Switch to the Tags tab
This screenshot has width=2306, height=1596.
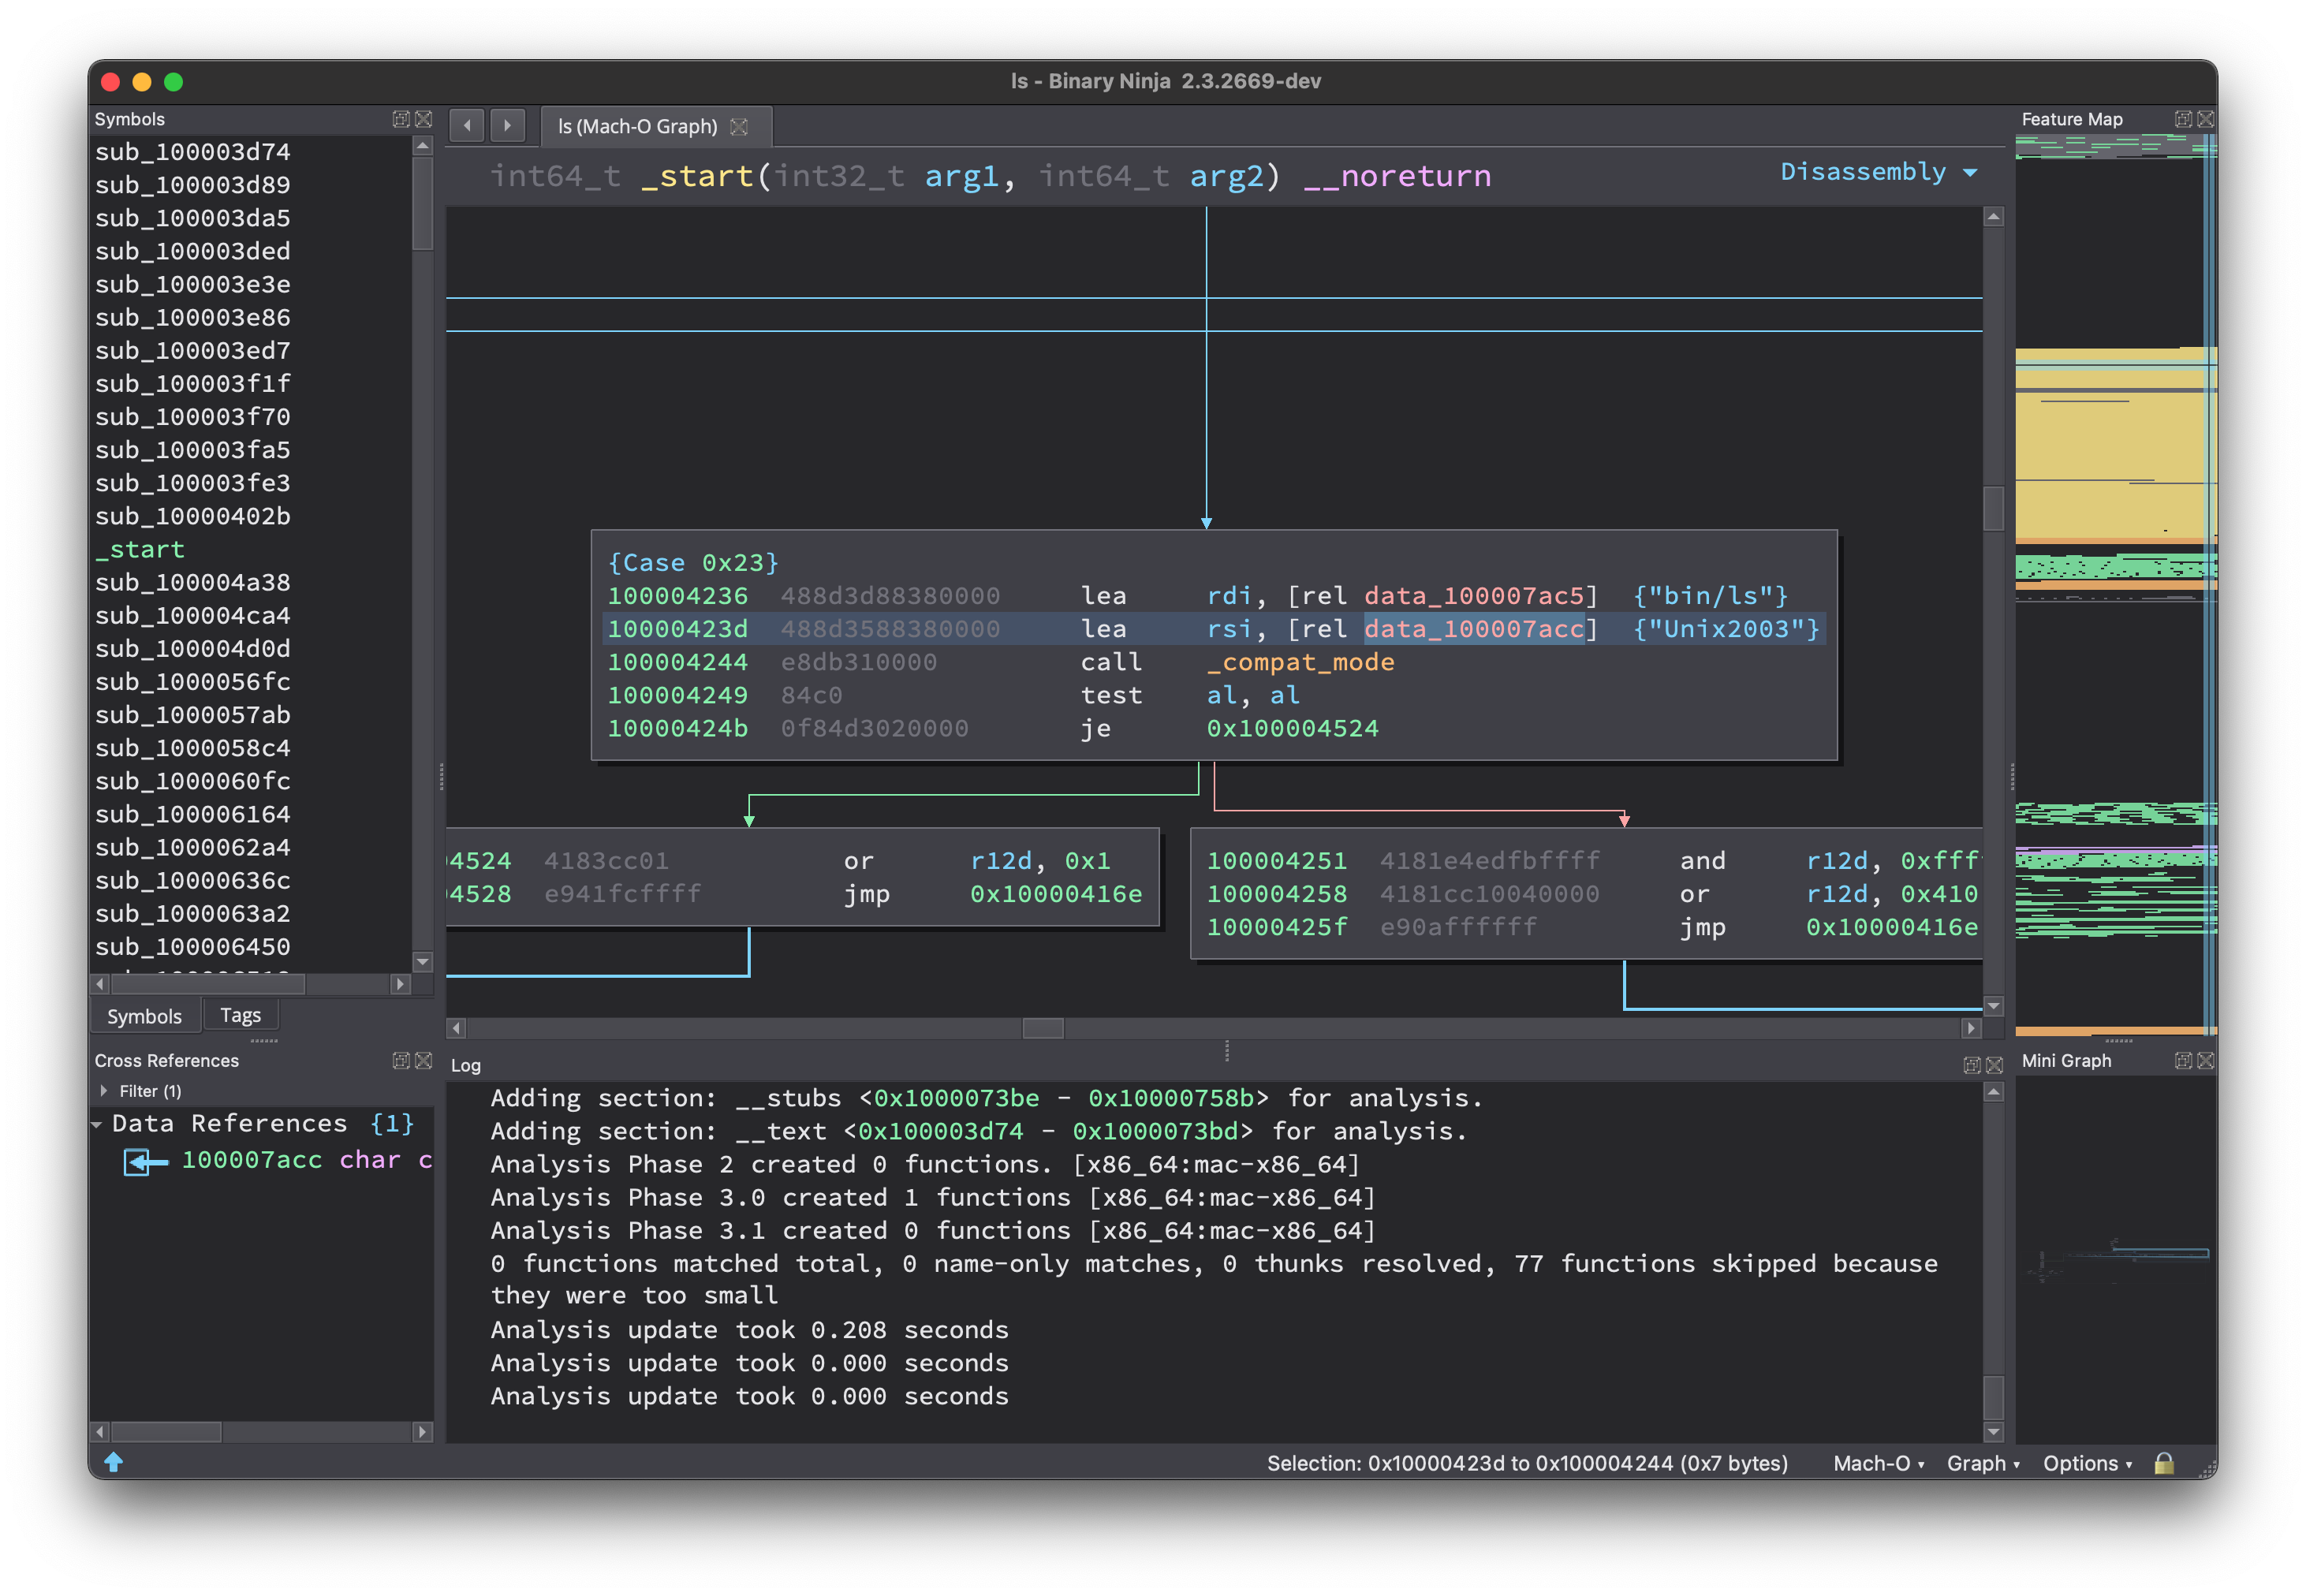(240, 1015)
